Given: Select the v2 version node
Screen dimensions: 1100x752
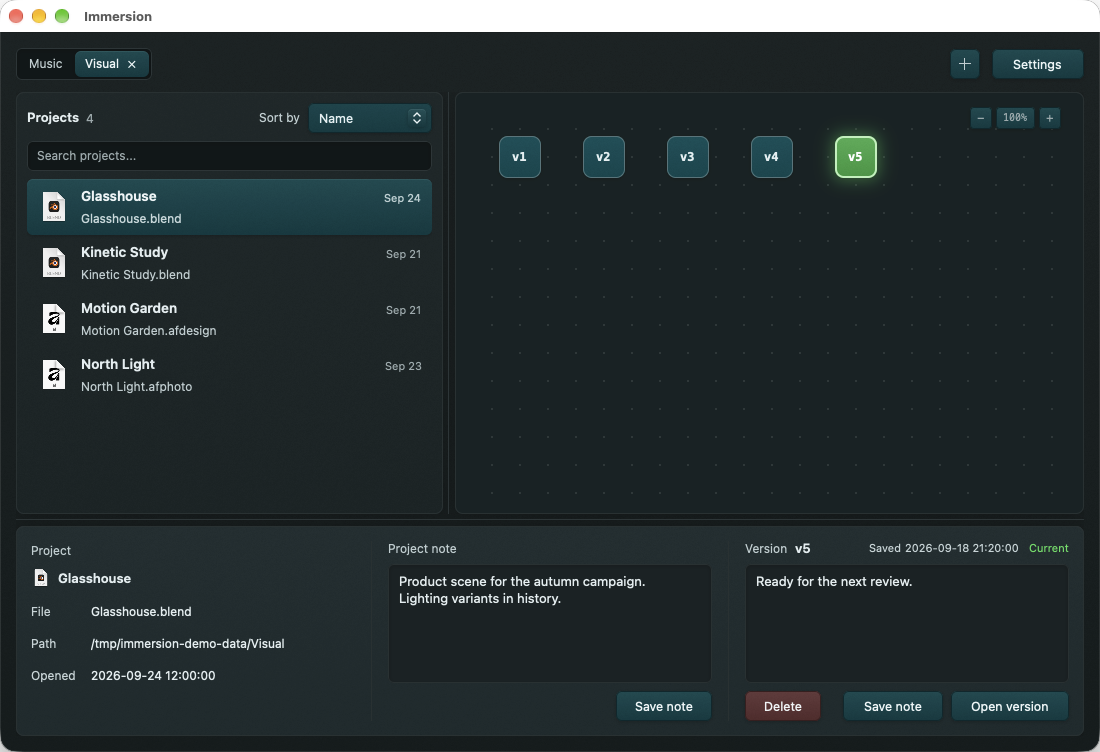Looking at the screenshot, I should click(x=603, y=157).
